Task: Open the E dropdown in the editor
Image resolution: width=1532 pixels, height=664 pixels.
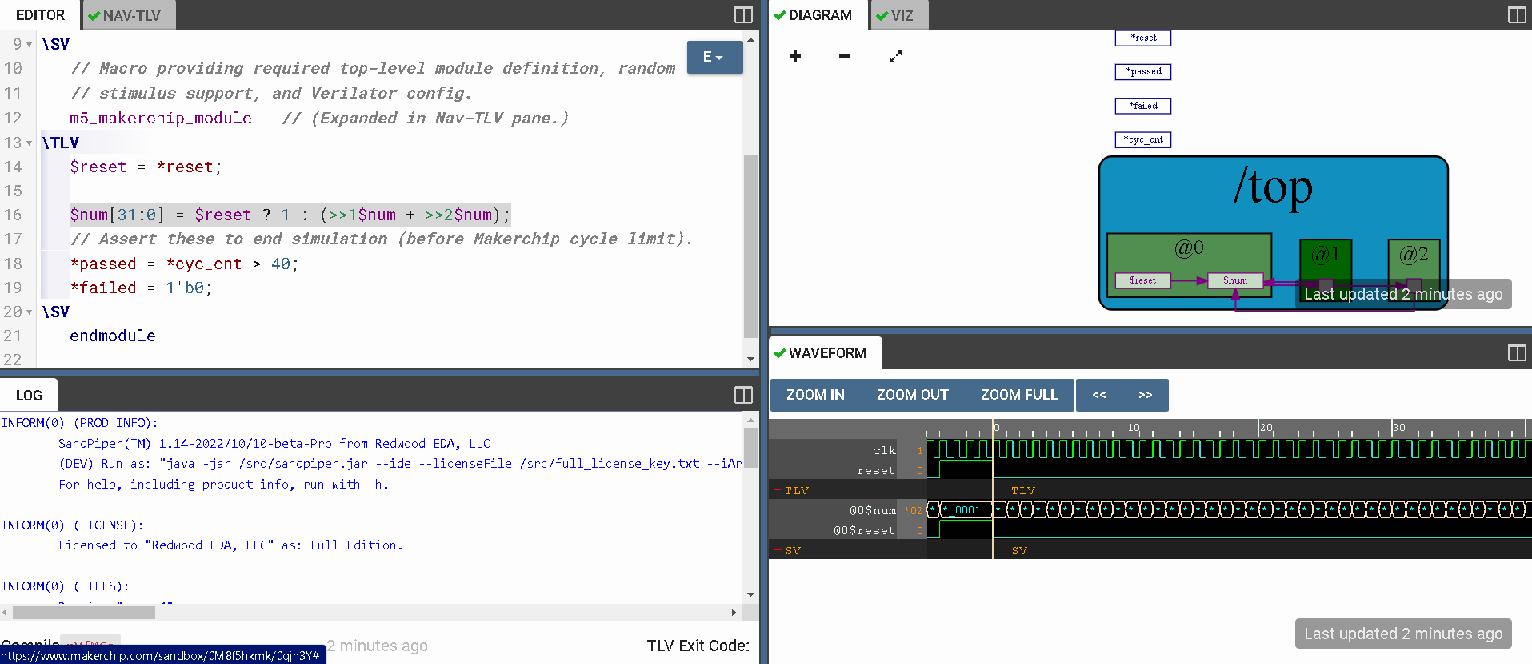Action: [713, 58]
